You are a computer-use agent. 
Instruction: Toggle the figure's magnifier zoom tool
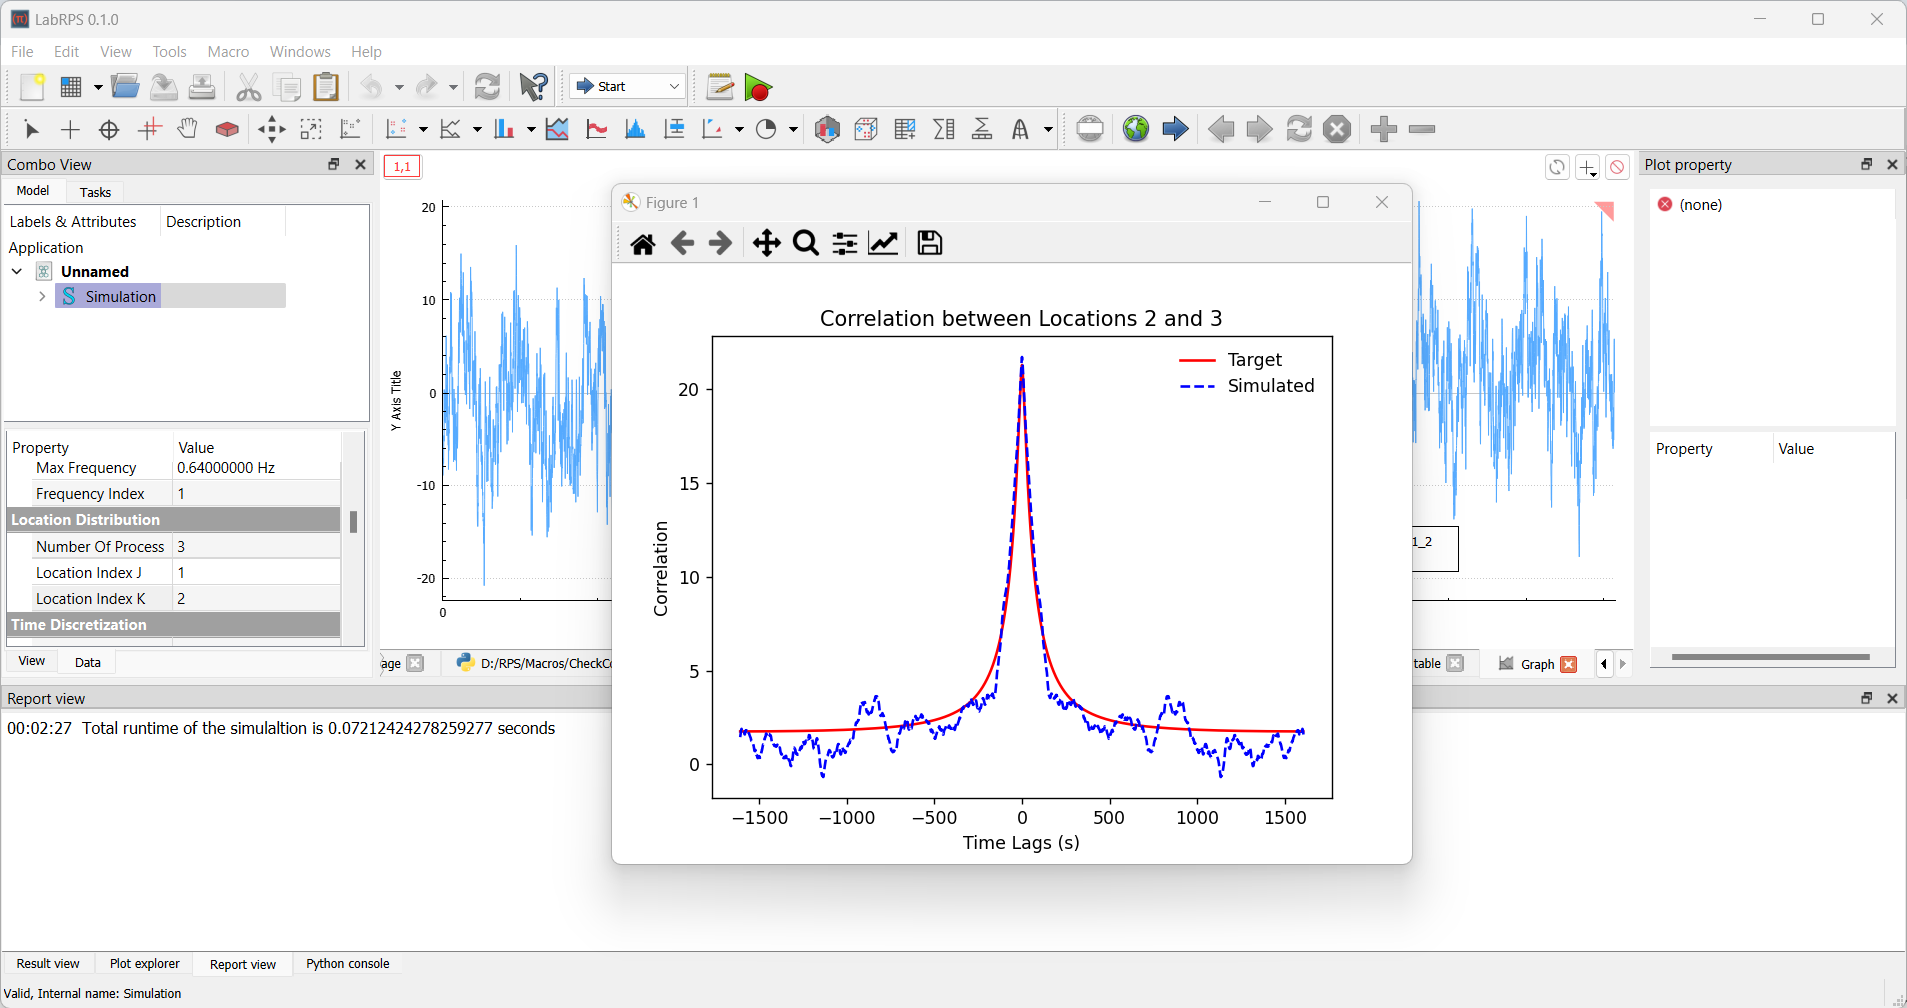[x=805, y=243]
